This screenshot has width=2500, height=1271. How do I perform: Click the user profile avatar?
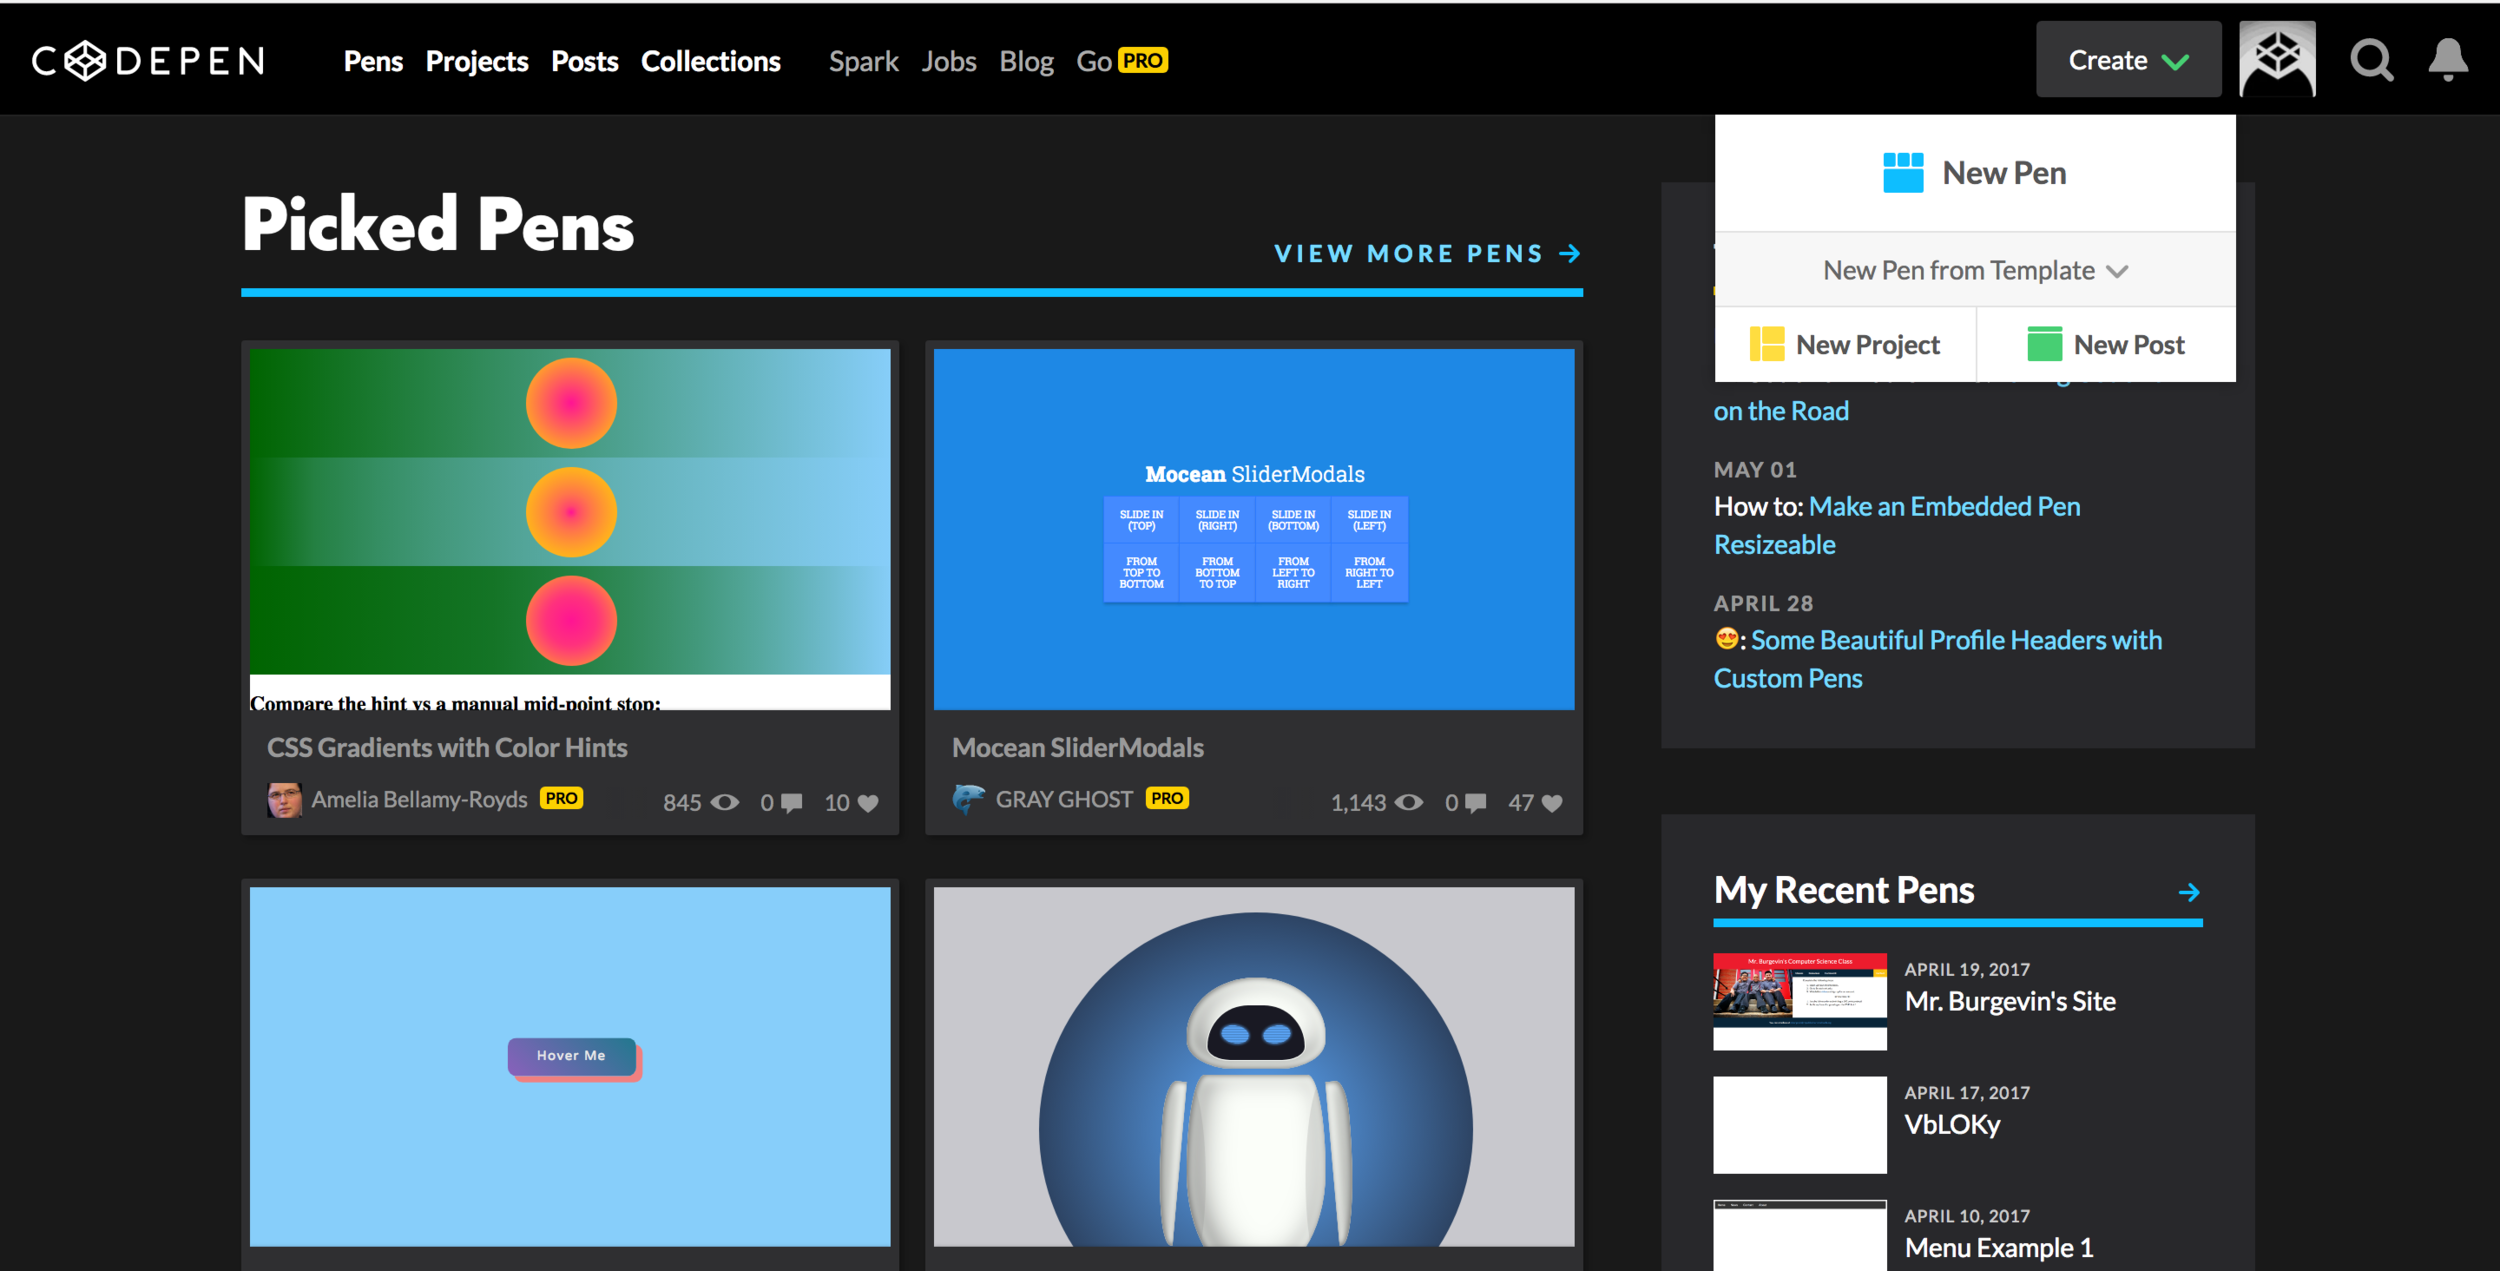point(2277,59)
